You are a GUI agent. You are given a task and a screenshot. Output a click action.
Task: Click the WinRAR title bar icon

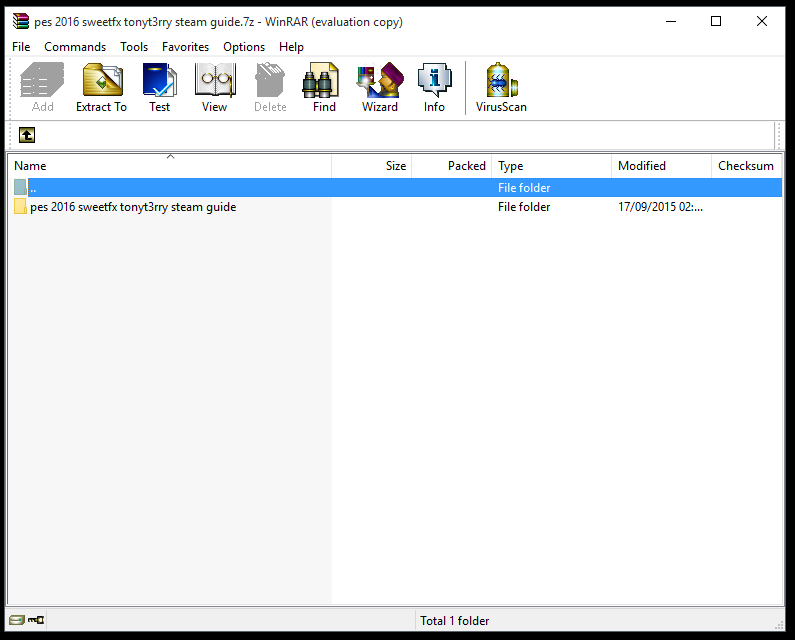coord(21,21)
